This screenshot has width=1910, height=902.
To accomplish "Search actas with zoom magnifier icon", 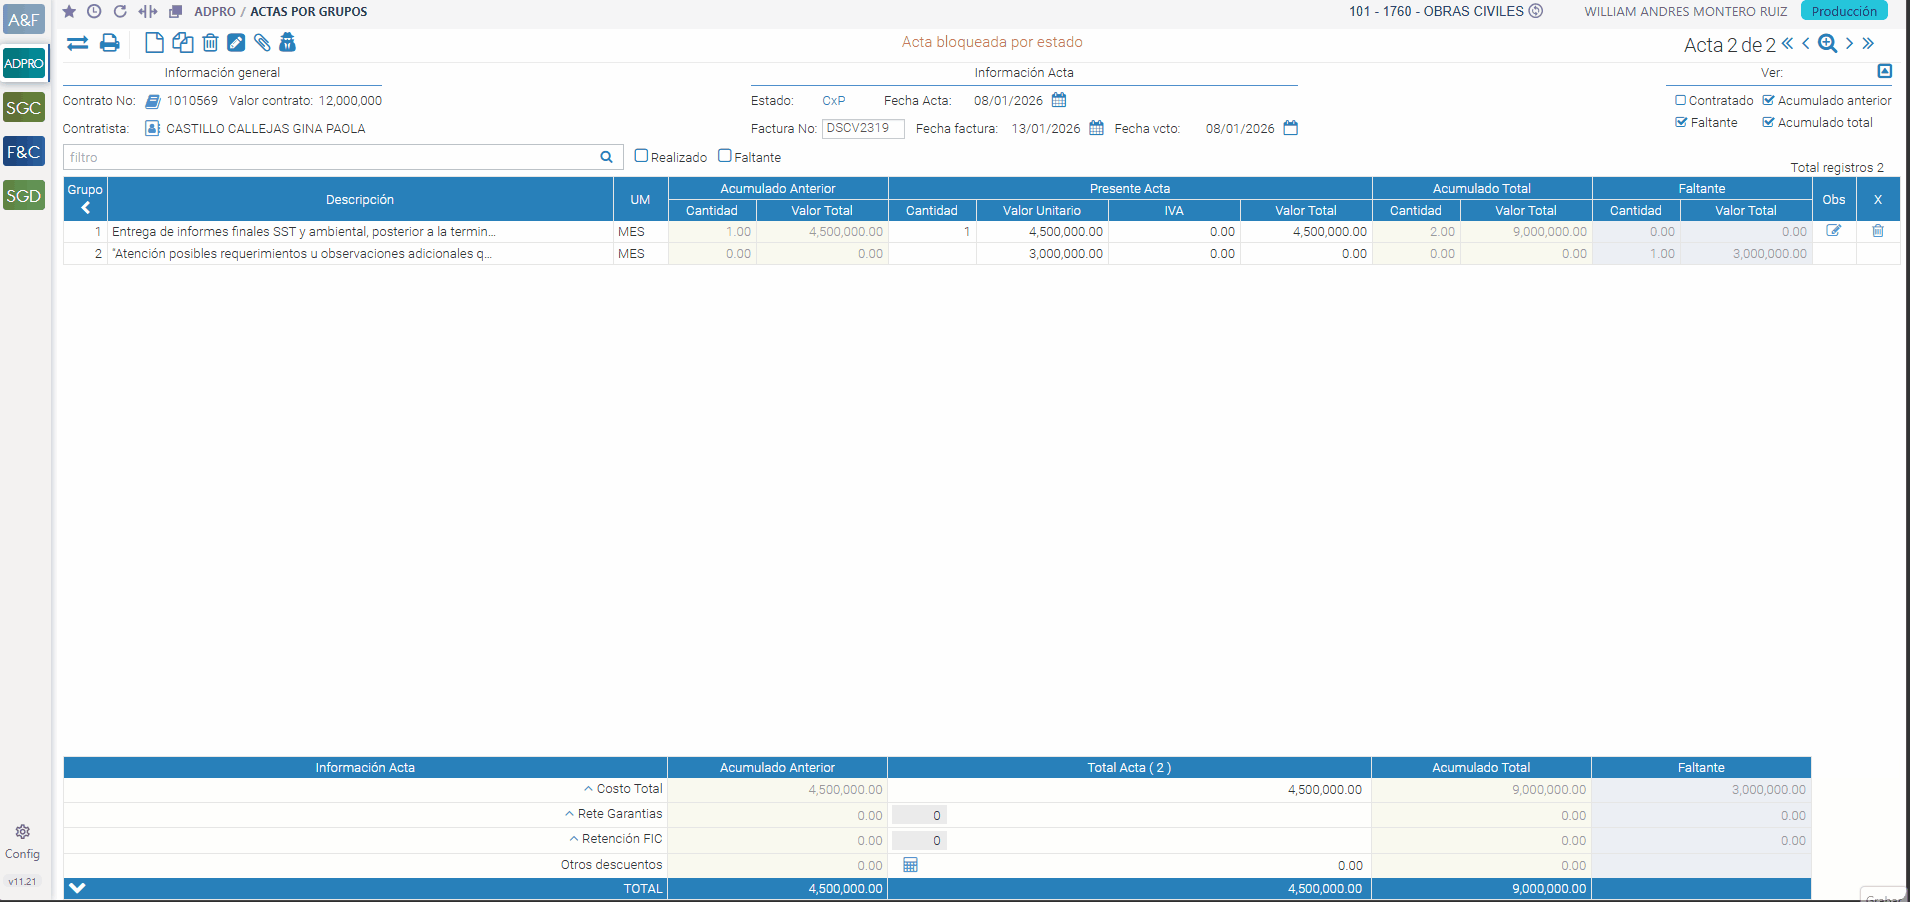I will 1828,43.
